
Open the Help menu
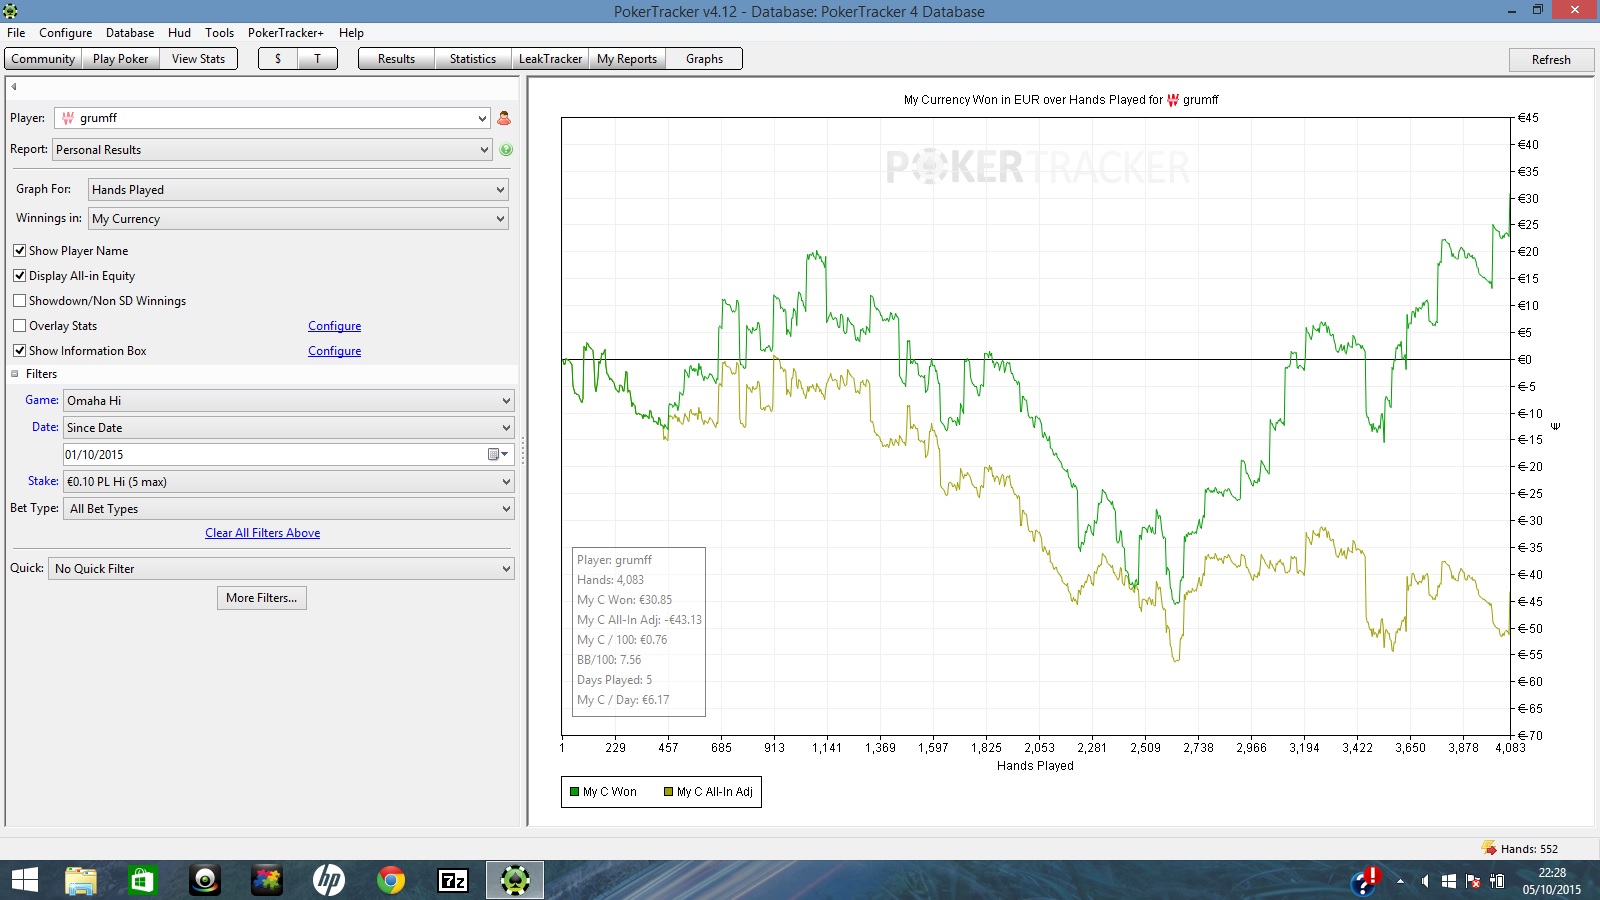tap(351, 33)
